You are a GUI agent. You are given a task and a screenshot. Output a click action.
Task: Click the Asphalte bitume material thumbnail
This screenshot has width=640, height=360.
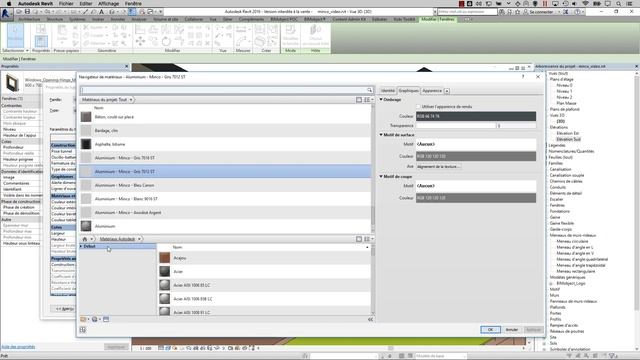pyautogui.click(x=86, y=144)
